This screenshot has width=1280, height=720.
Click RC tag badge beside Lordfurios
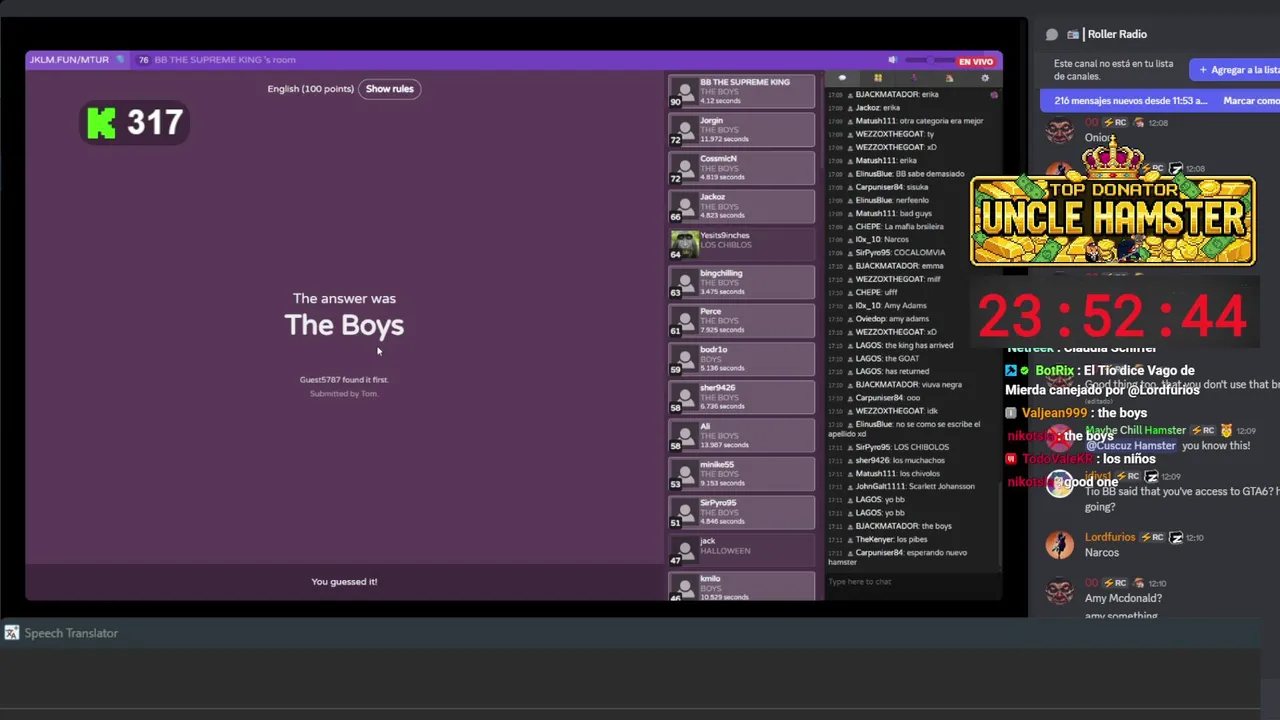[1152, 538]
